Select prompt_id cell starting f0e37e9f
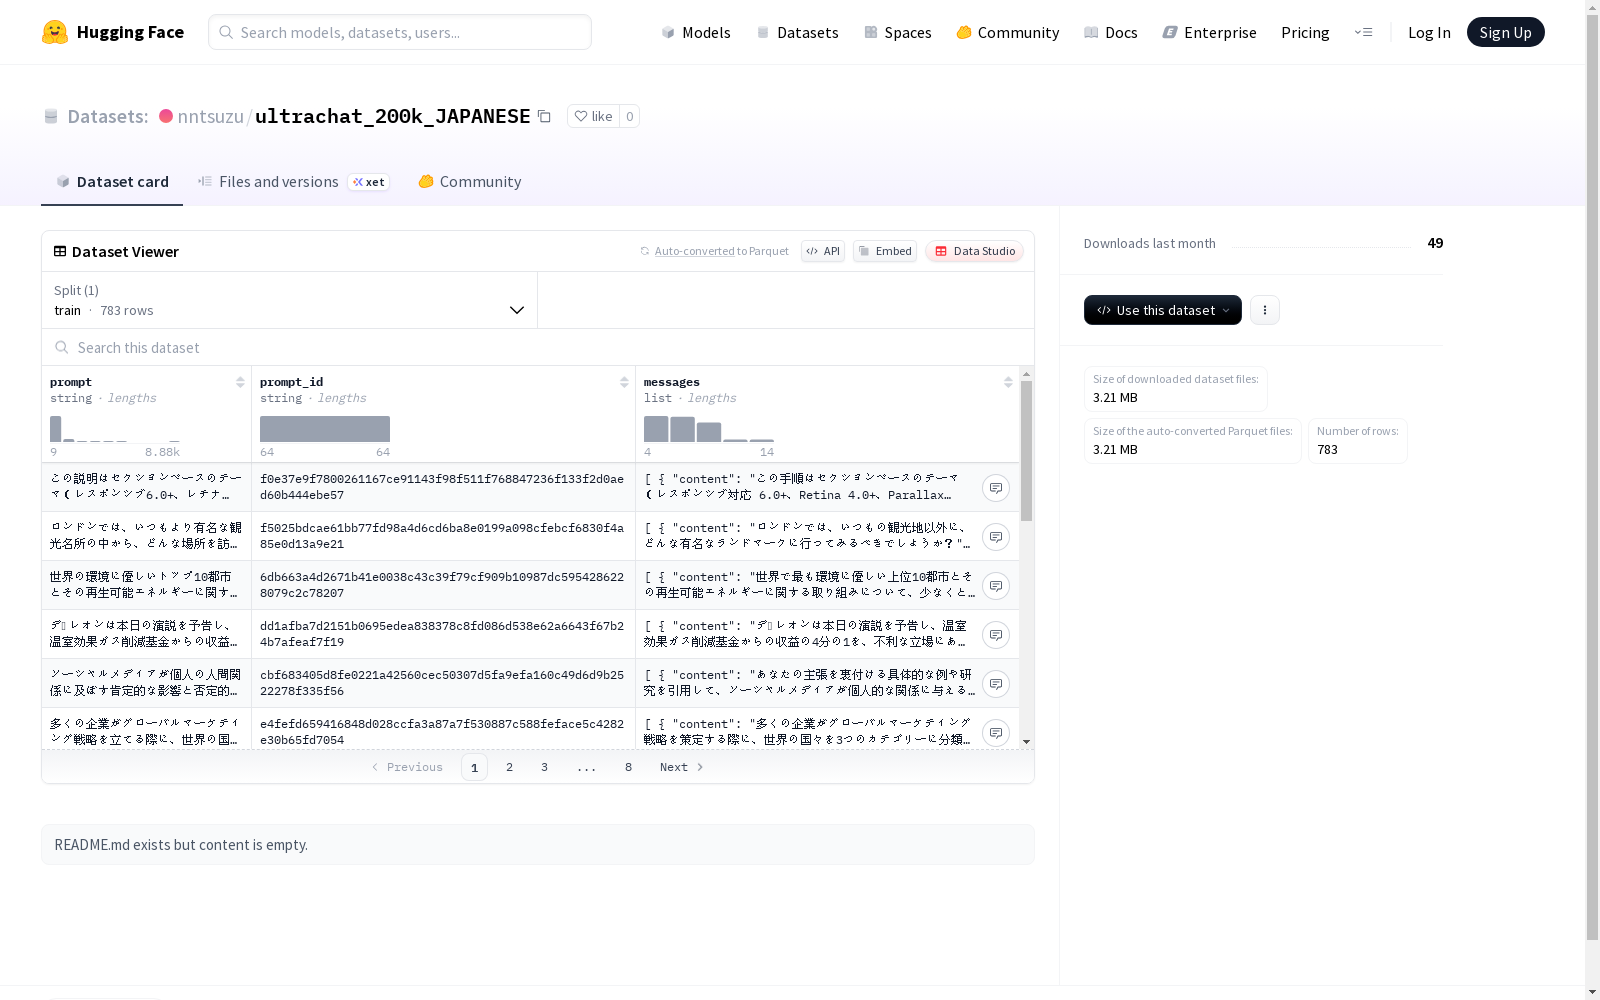 click(443, 487)
